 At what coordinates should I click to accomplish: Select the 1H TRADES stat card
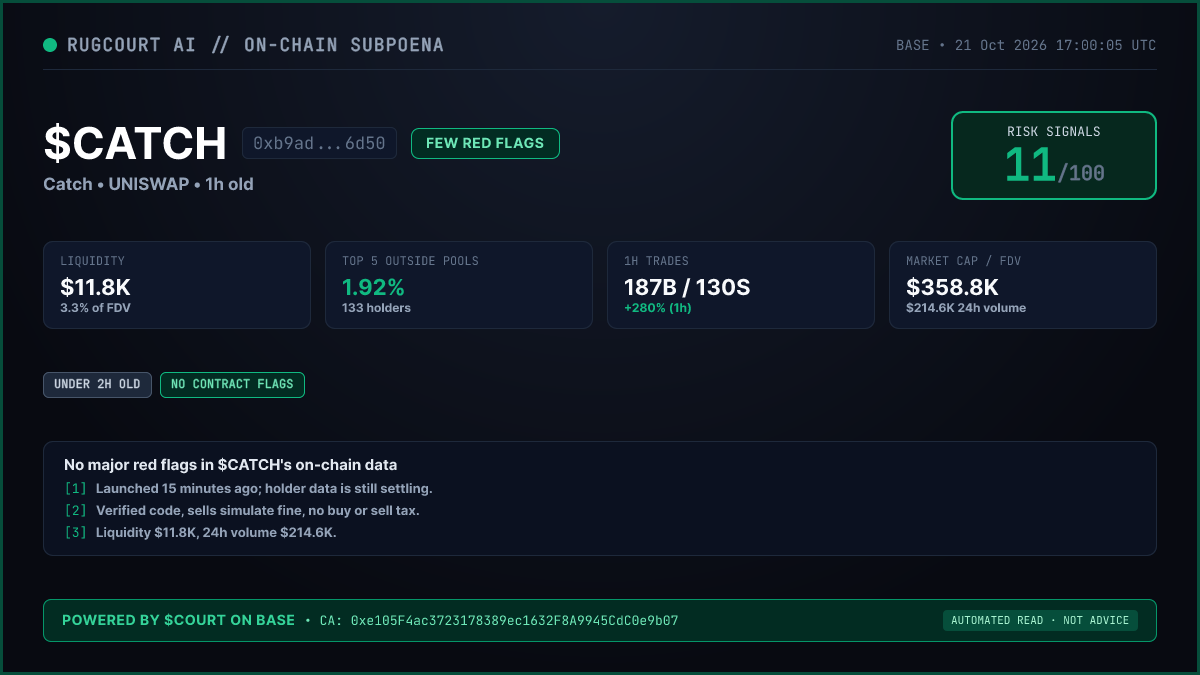(741, 285)
